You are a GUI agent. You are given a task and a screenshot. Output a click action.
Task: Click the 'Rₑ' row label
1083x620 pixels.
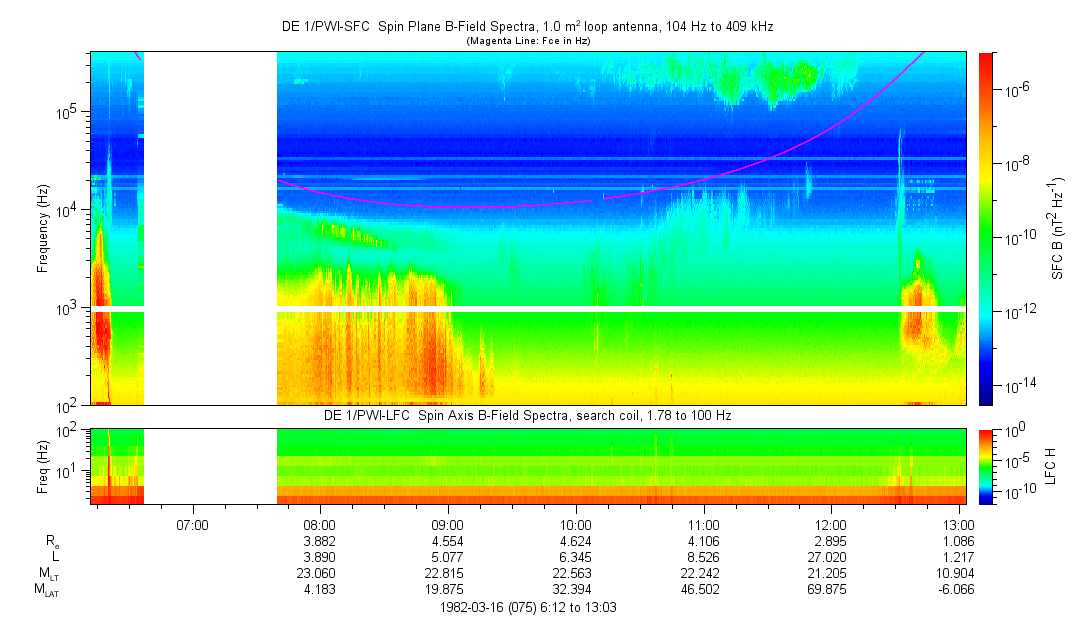(52, 542)
